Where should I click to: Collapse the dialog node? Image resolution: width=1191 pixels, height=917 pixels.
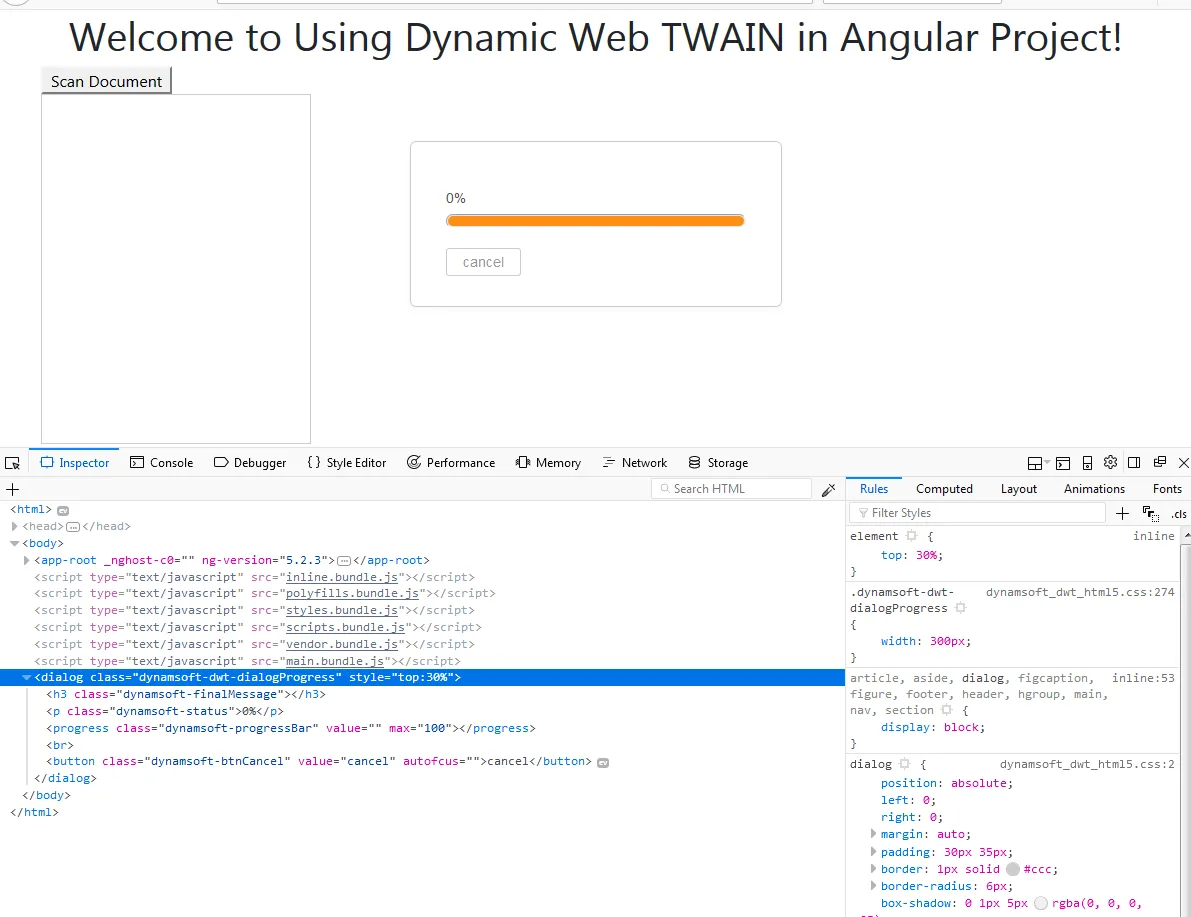(x=27, y=677)
